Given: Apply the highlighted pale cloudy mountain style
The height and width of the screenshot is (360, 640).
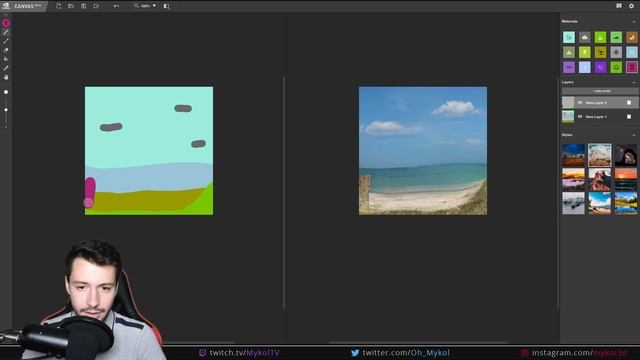Looking at the screenshot, I should point(600,155).
